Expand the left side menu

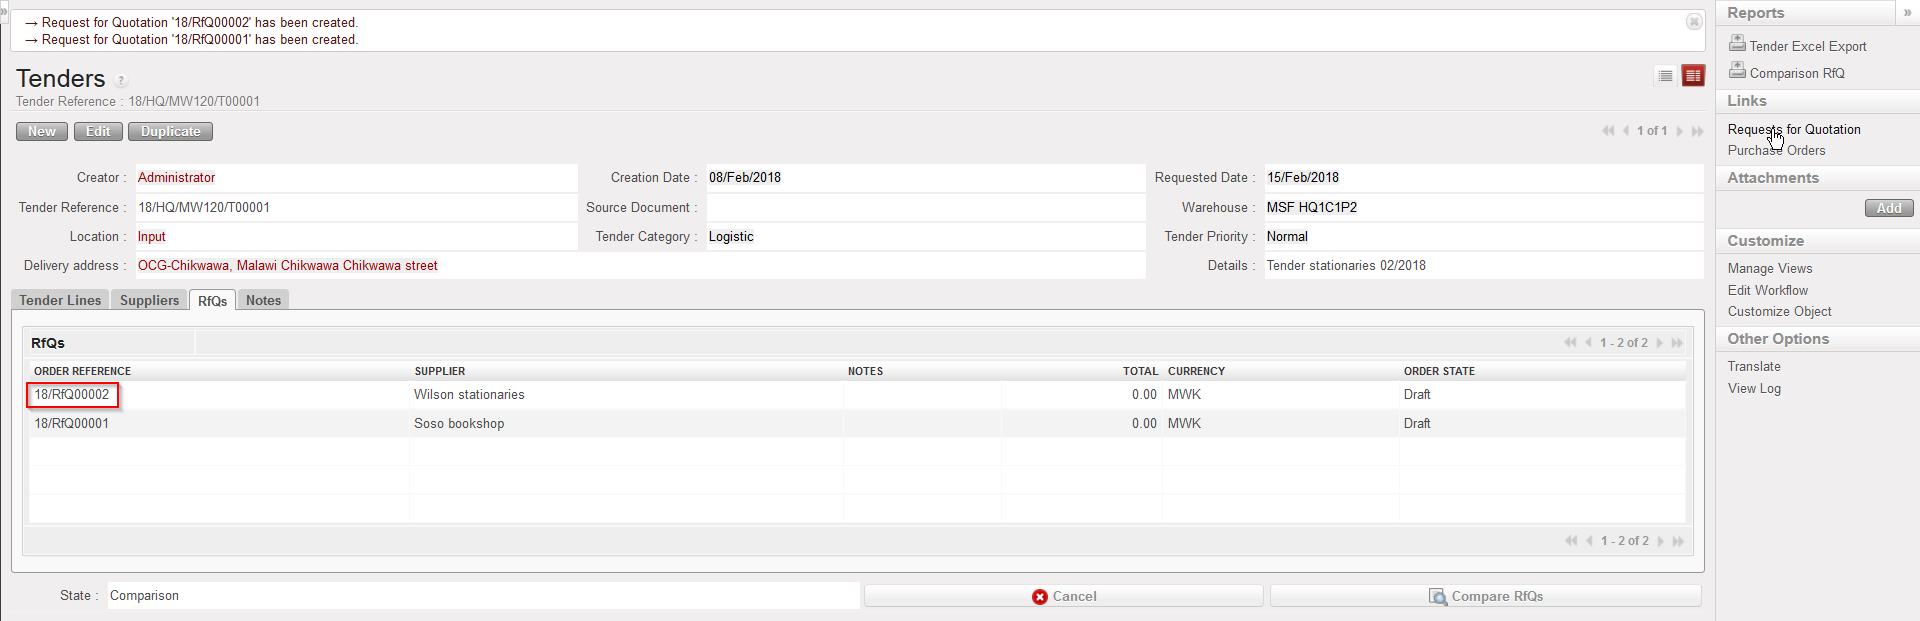click(4, 10)
